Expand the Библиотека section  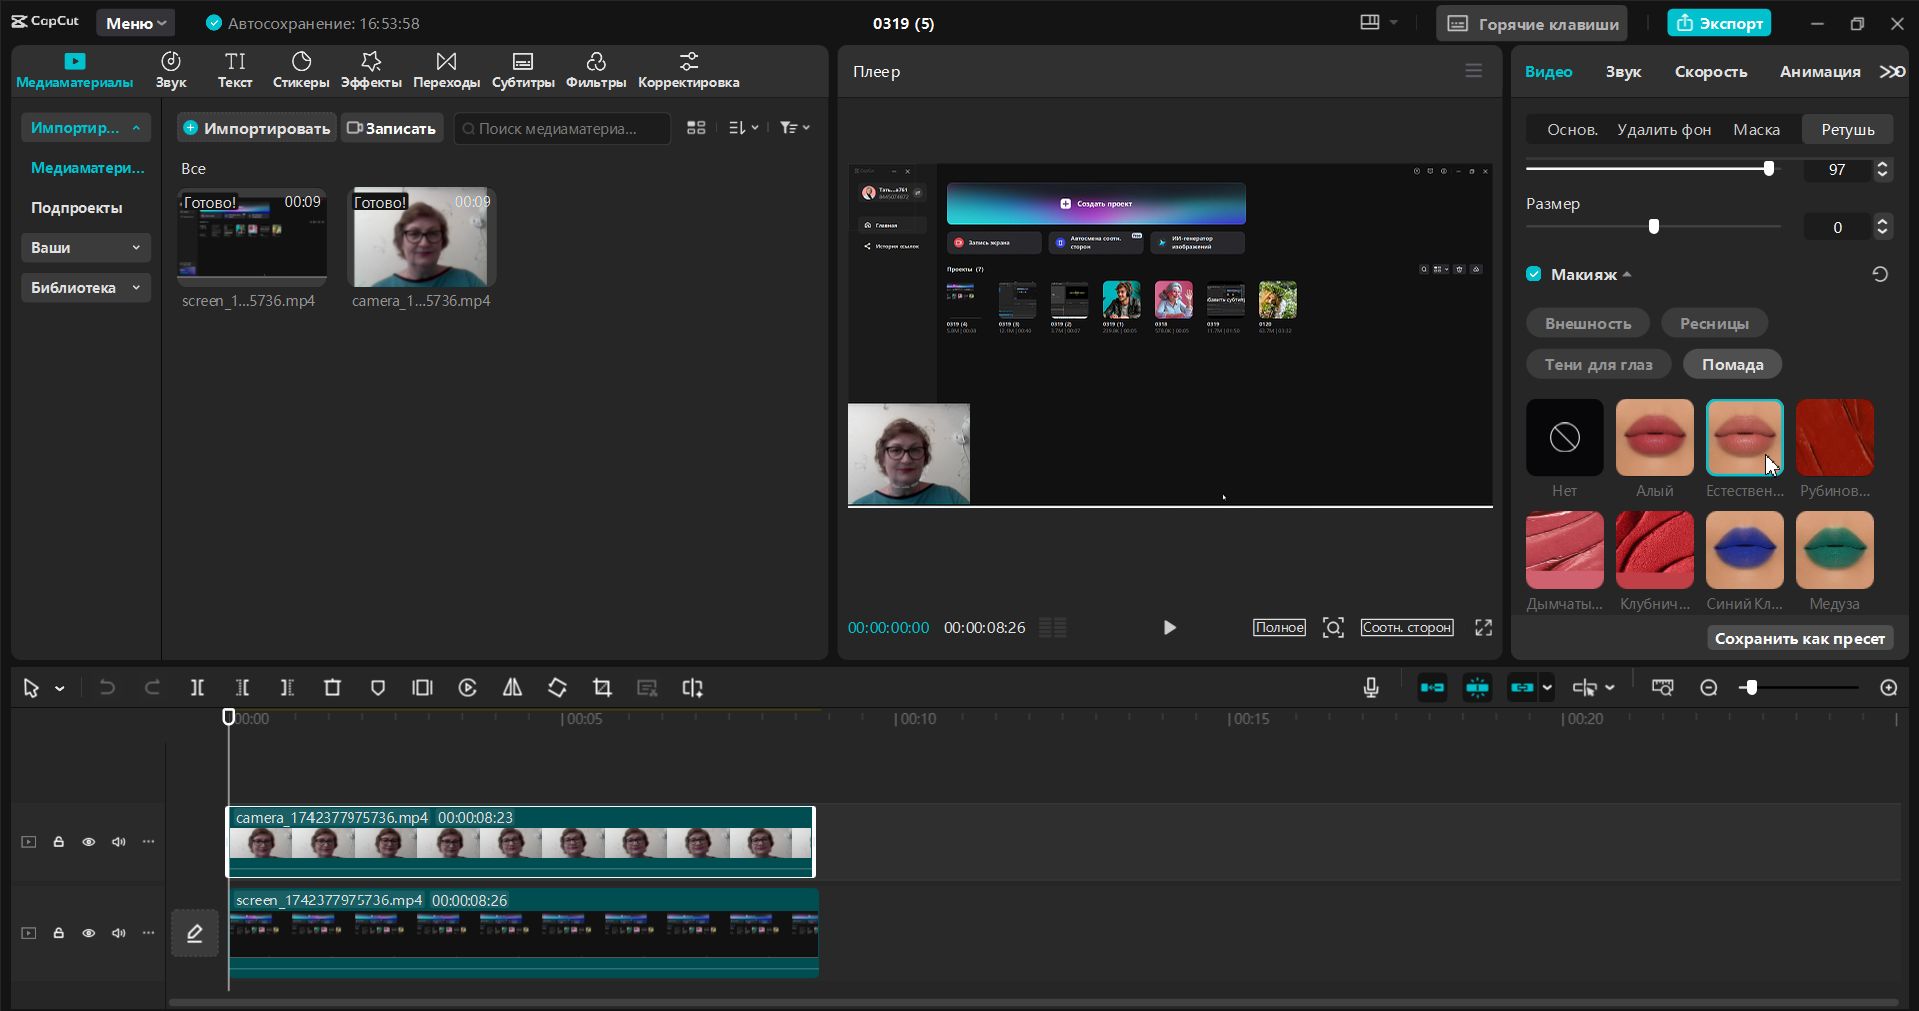[x=85, y=288]
